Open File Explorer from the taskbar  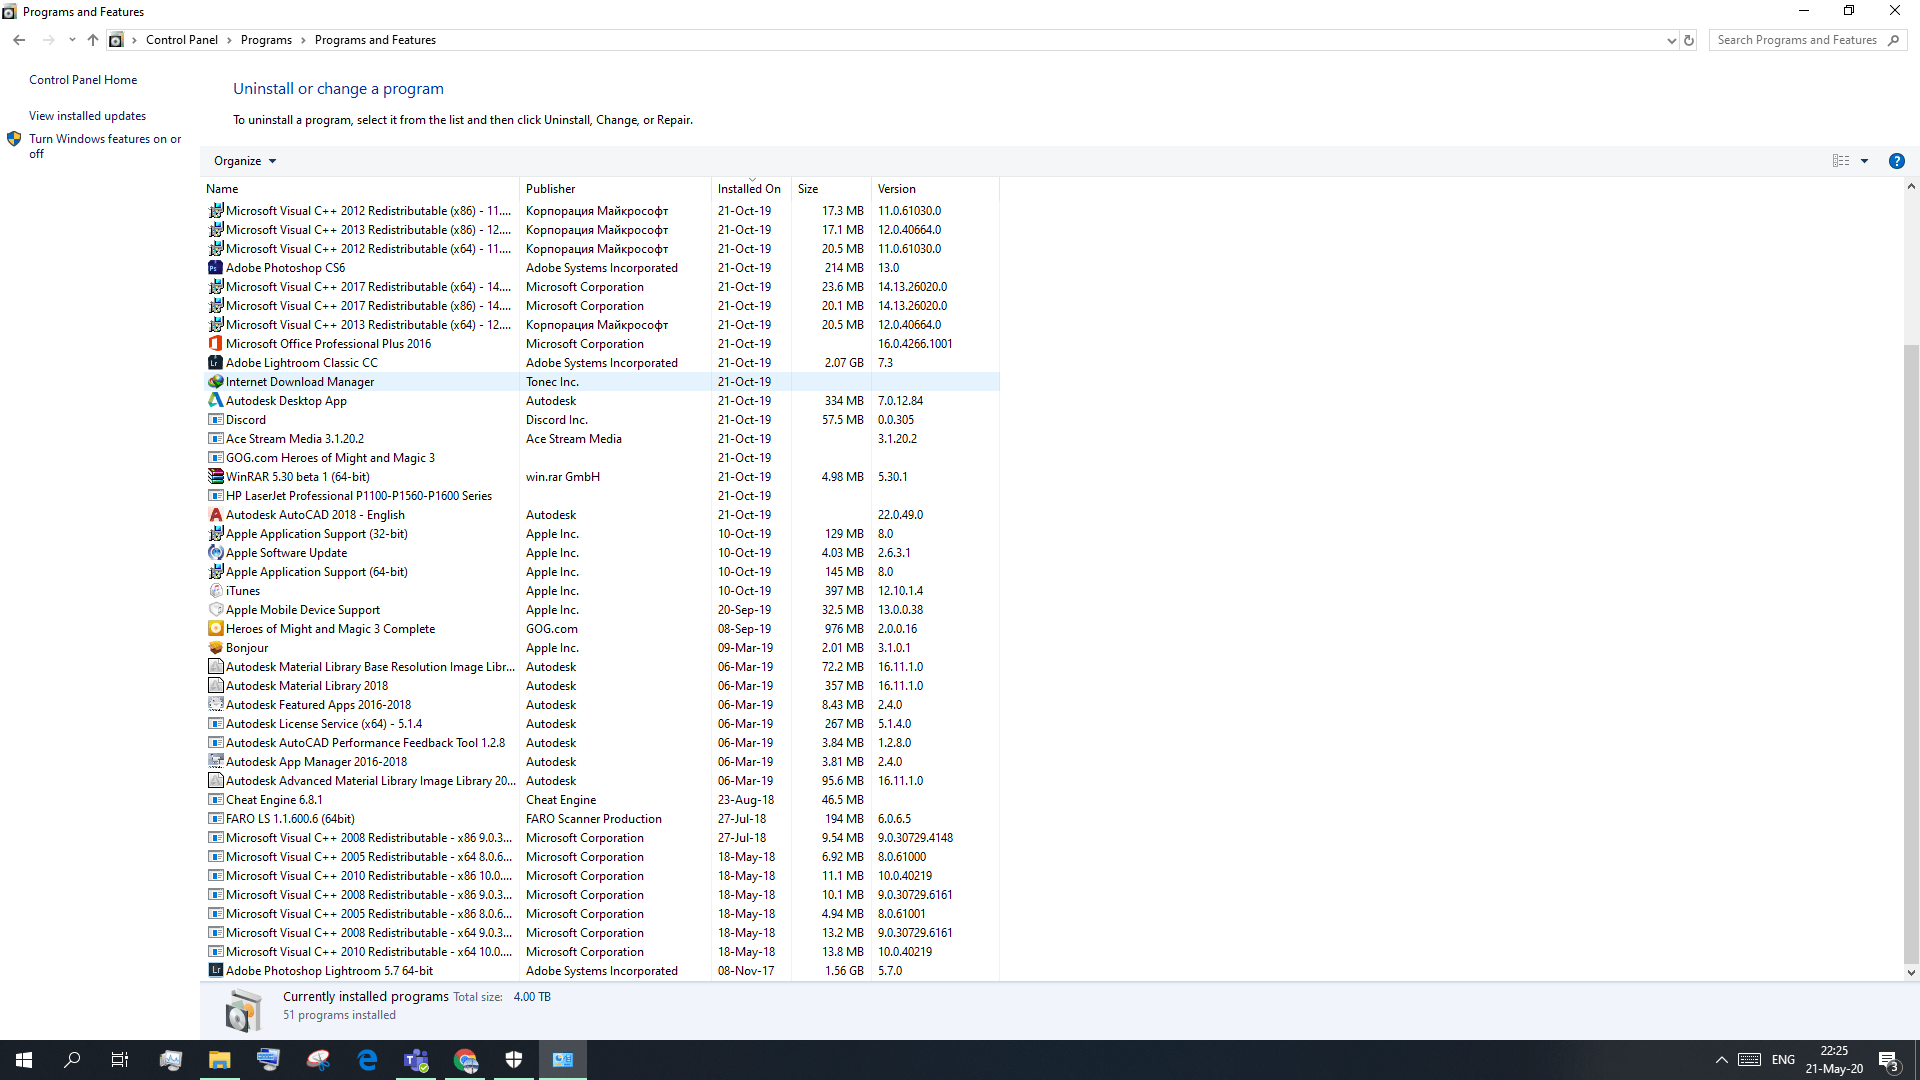pyautogui.click(x=220, y=1060)
